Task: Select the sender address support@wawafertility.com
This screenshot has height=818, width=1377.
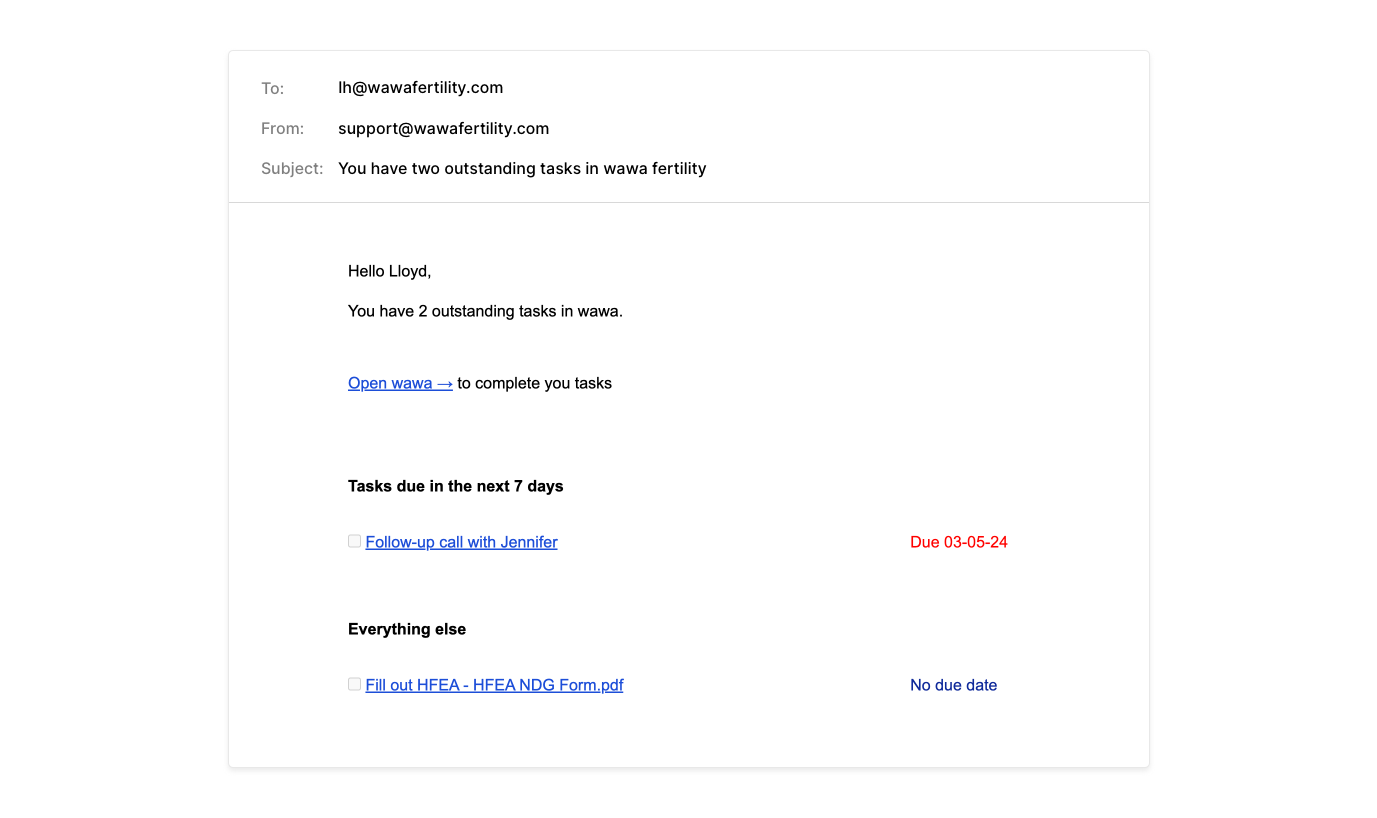Action: pos(443,128)
